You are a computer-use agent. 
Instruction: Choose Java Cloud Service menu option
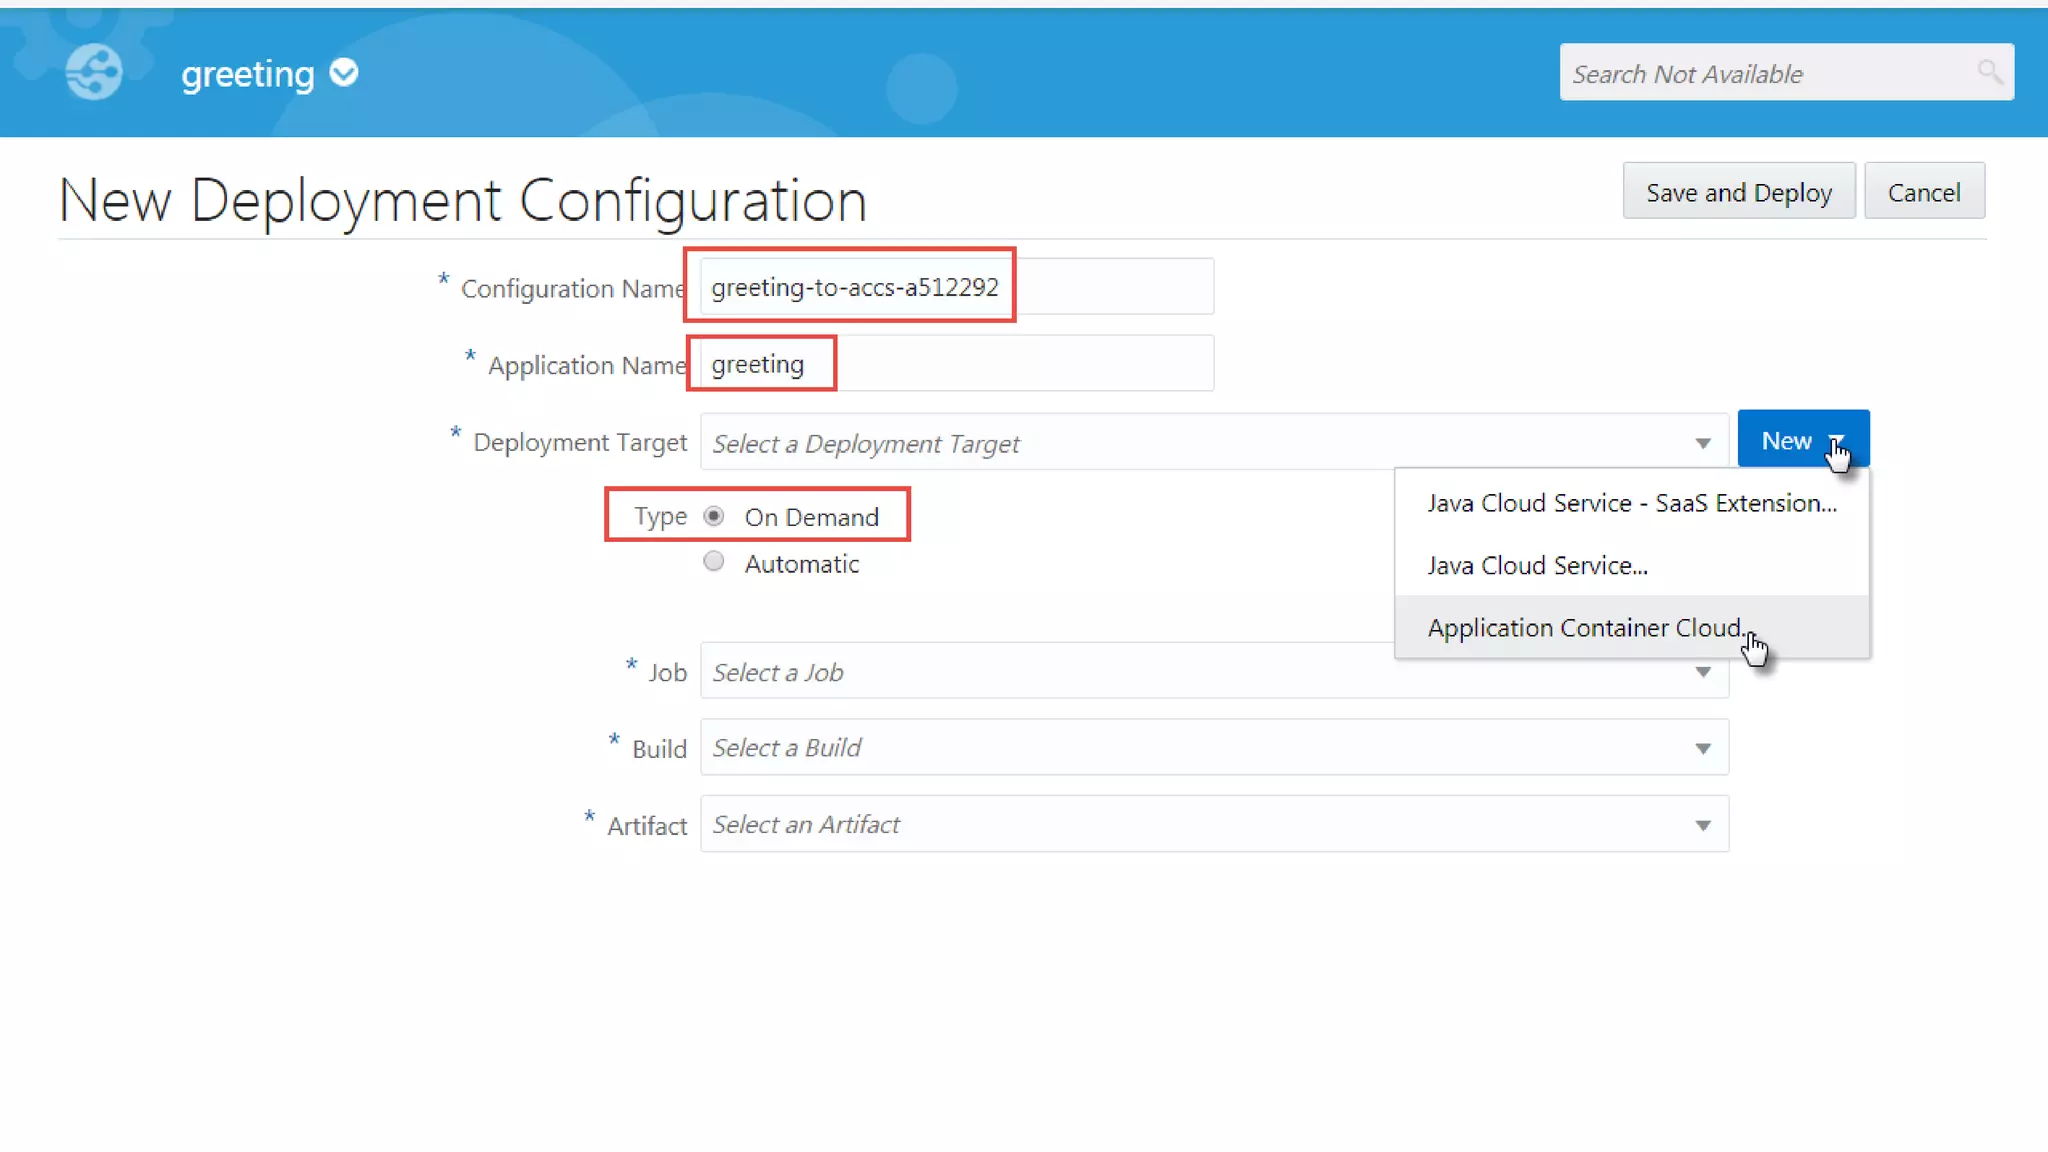point(1537,566)
